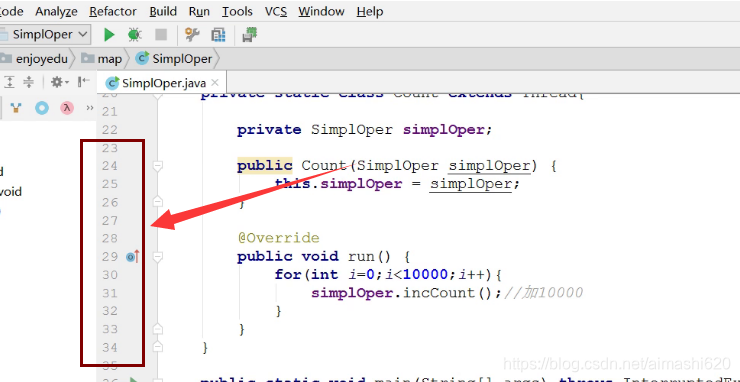Image resolution: width=740 pixels, height=382 pixels.
Task: Click line number 34 in gutter
Action: click(x=109, y=348)
